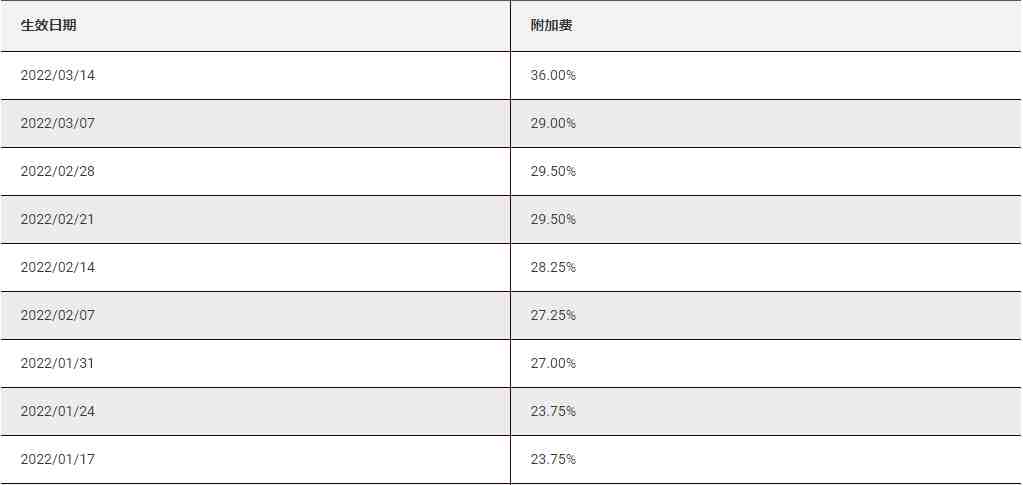The width and height of the screenshot is (1023, 485).
Task: Select the 2022/01/31 date cell
Action: (x=255, y=364)
